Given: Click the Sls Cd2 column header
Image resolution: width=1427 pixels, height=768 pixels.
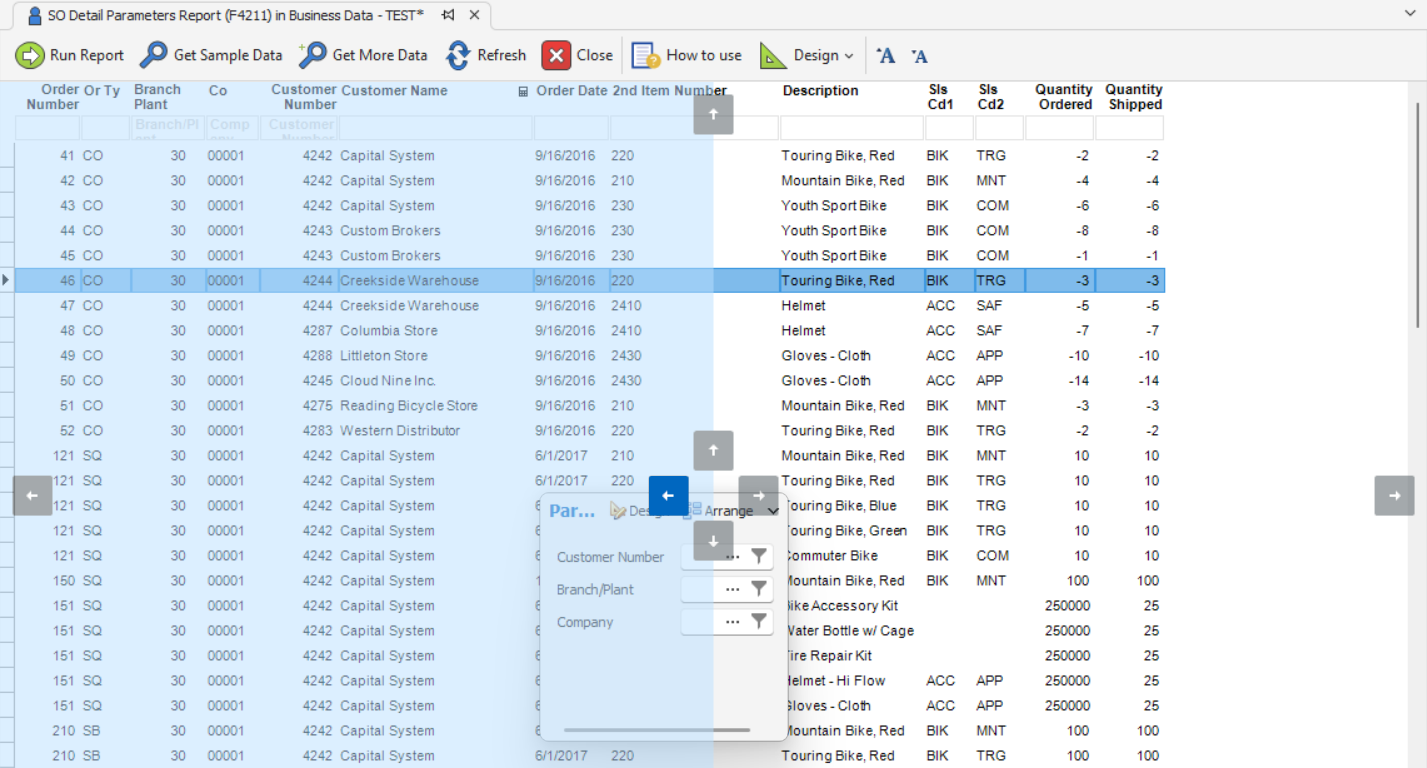Looking at the screenshot, I should click(x=999, y=97).
